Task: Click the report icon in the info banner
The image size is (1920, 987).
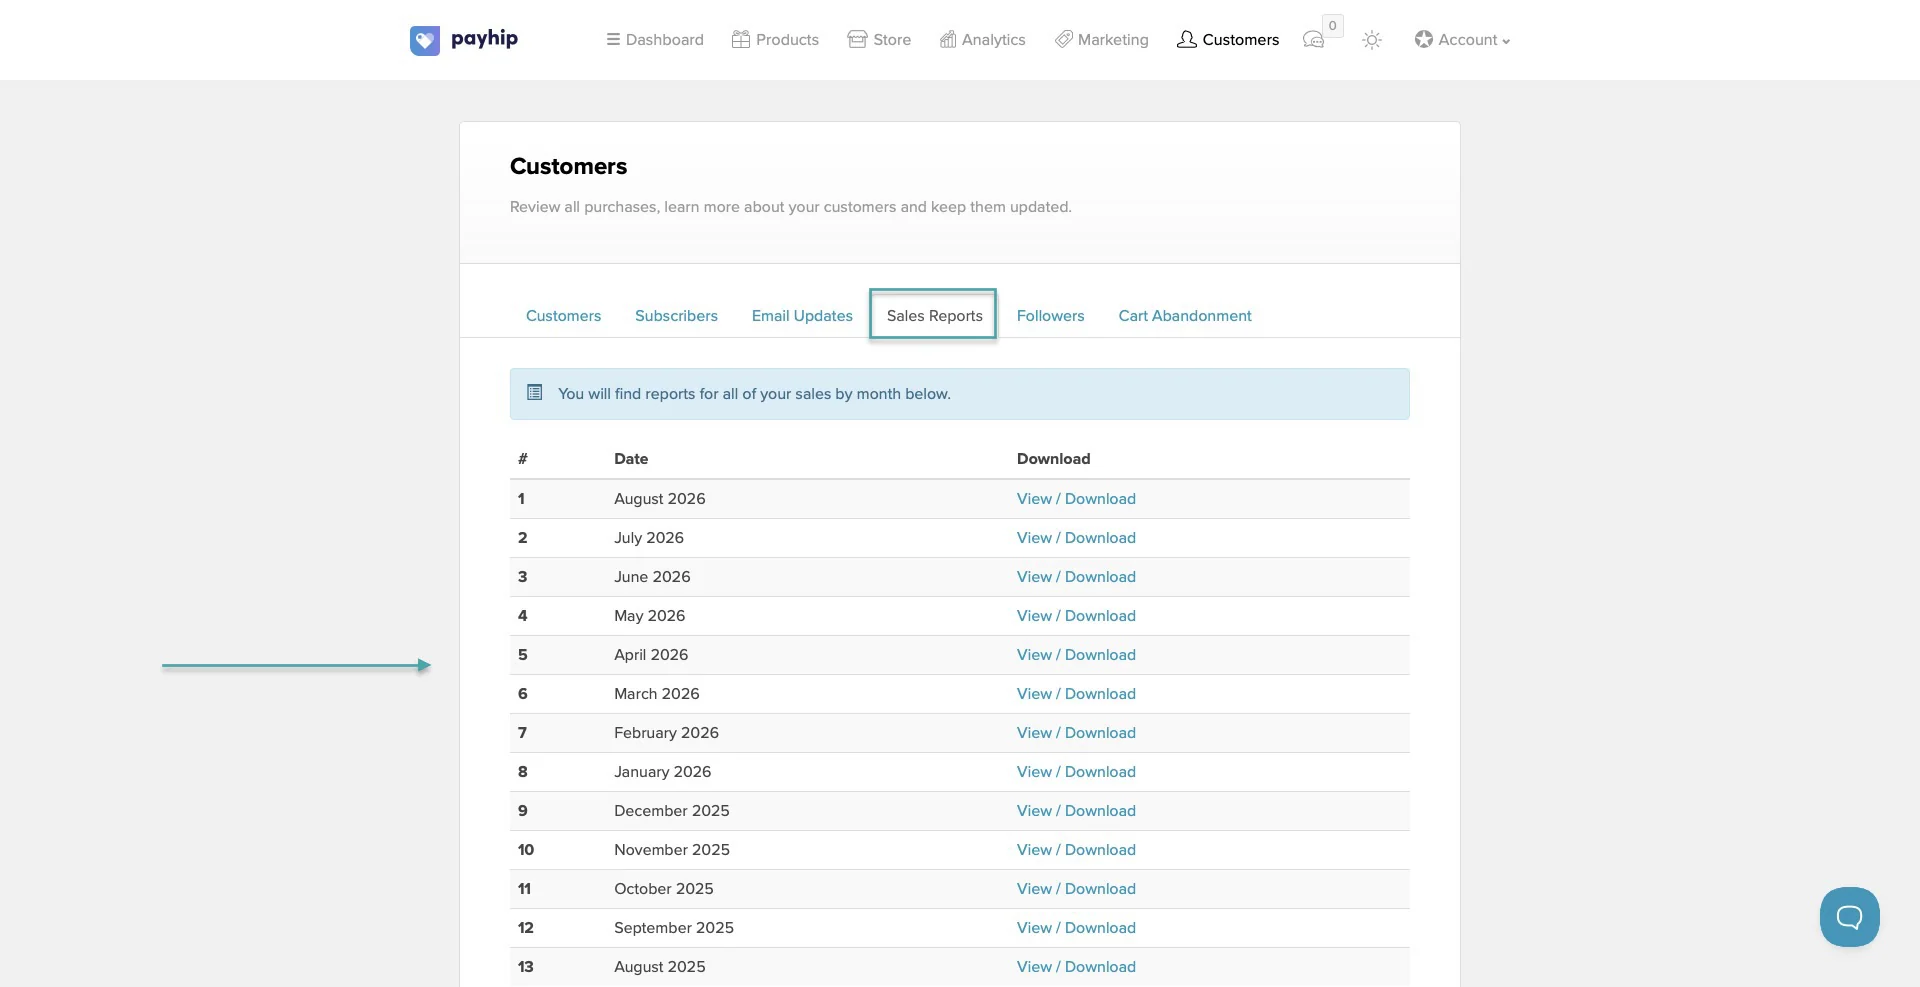Action: (x=535, y=393)
